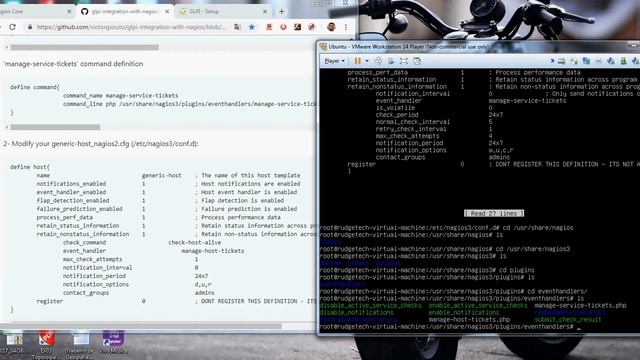Screen dimensions: 640x360
Task: Expand the VMware devices arrow chevron
Action: coord(552,61)
